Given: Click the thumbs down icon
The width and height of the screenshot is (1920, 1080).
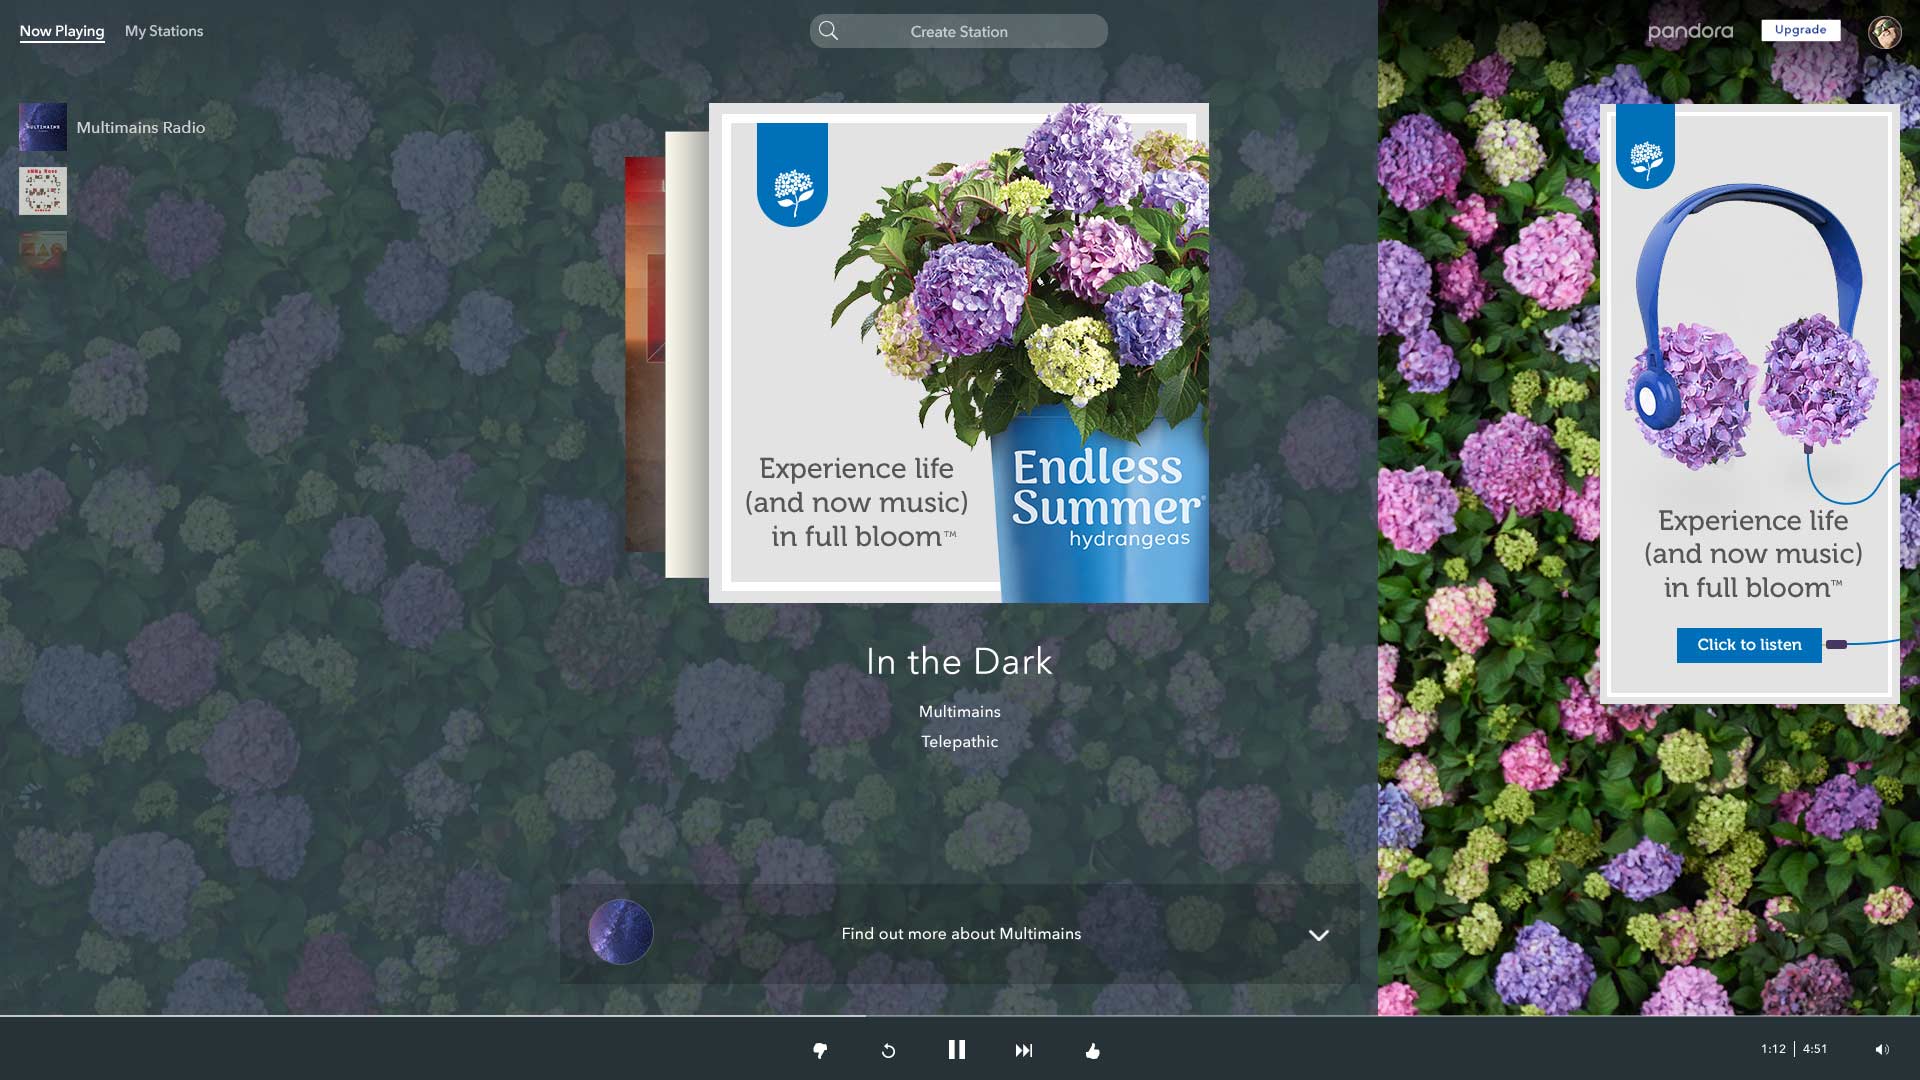Looking at the screenshot, I should 820,1050.
